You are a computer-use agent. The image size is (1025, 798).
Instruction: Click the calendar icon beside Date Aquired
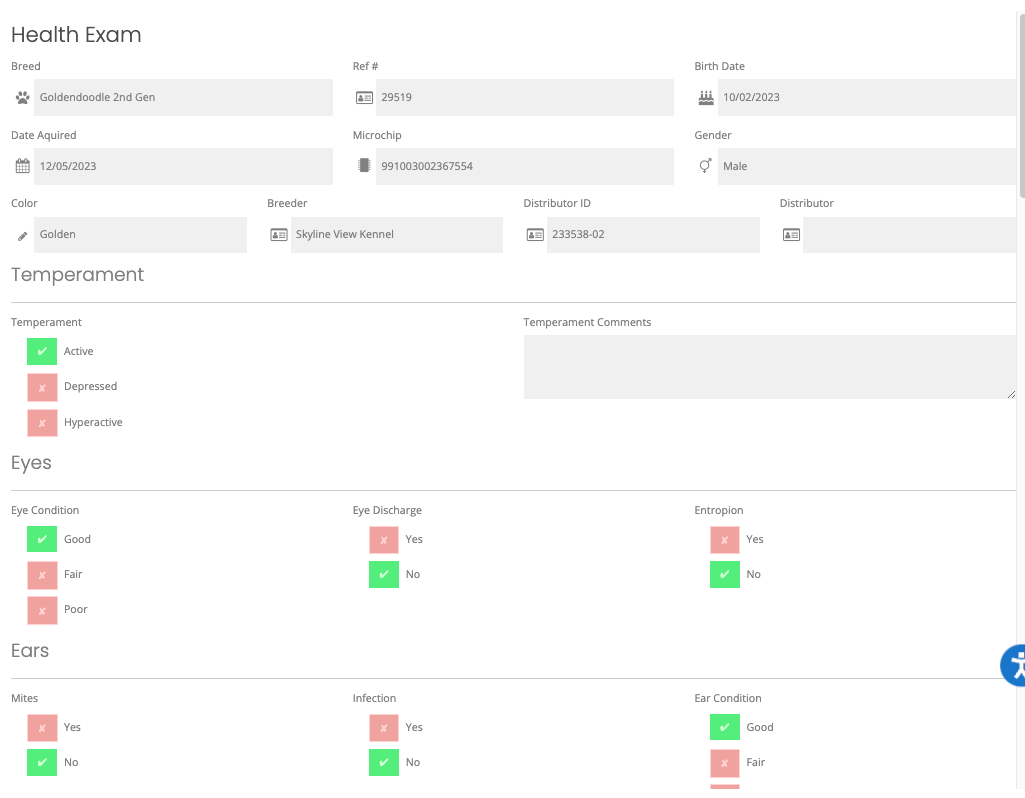coord(23,166)
